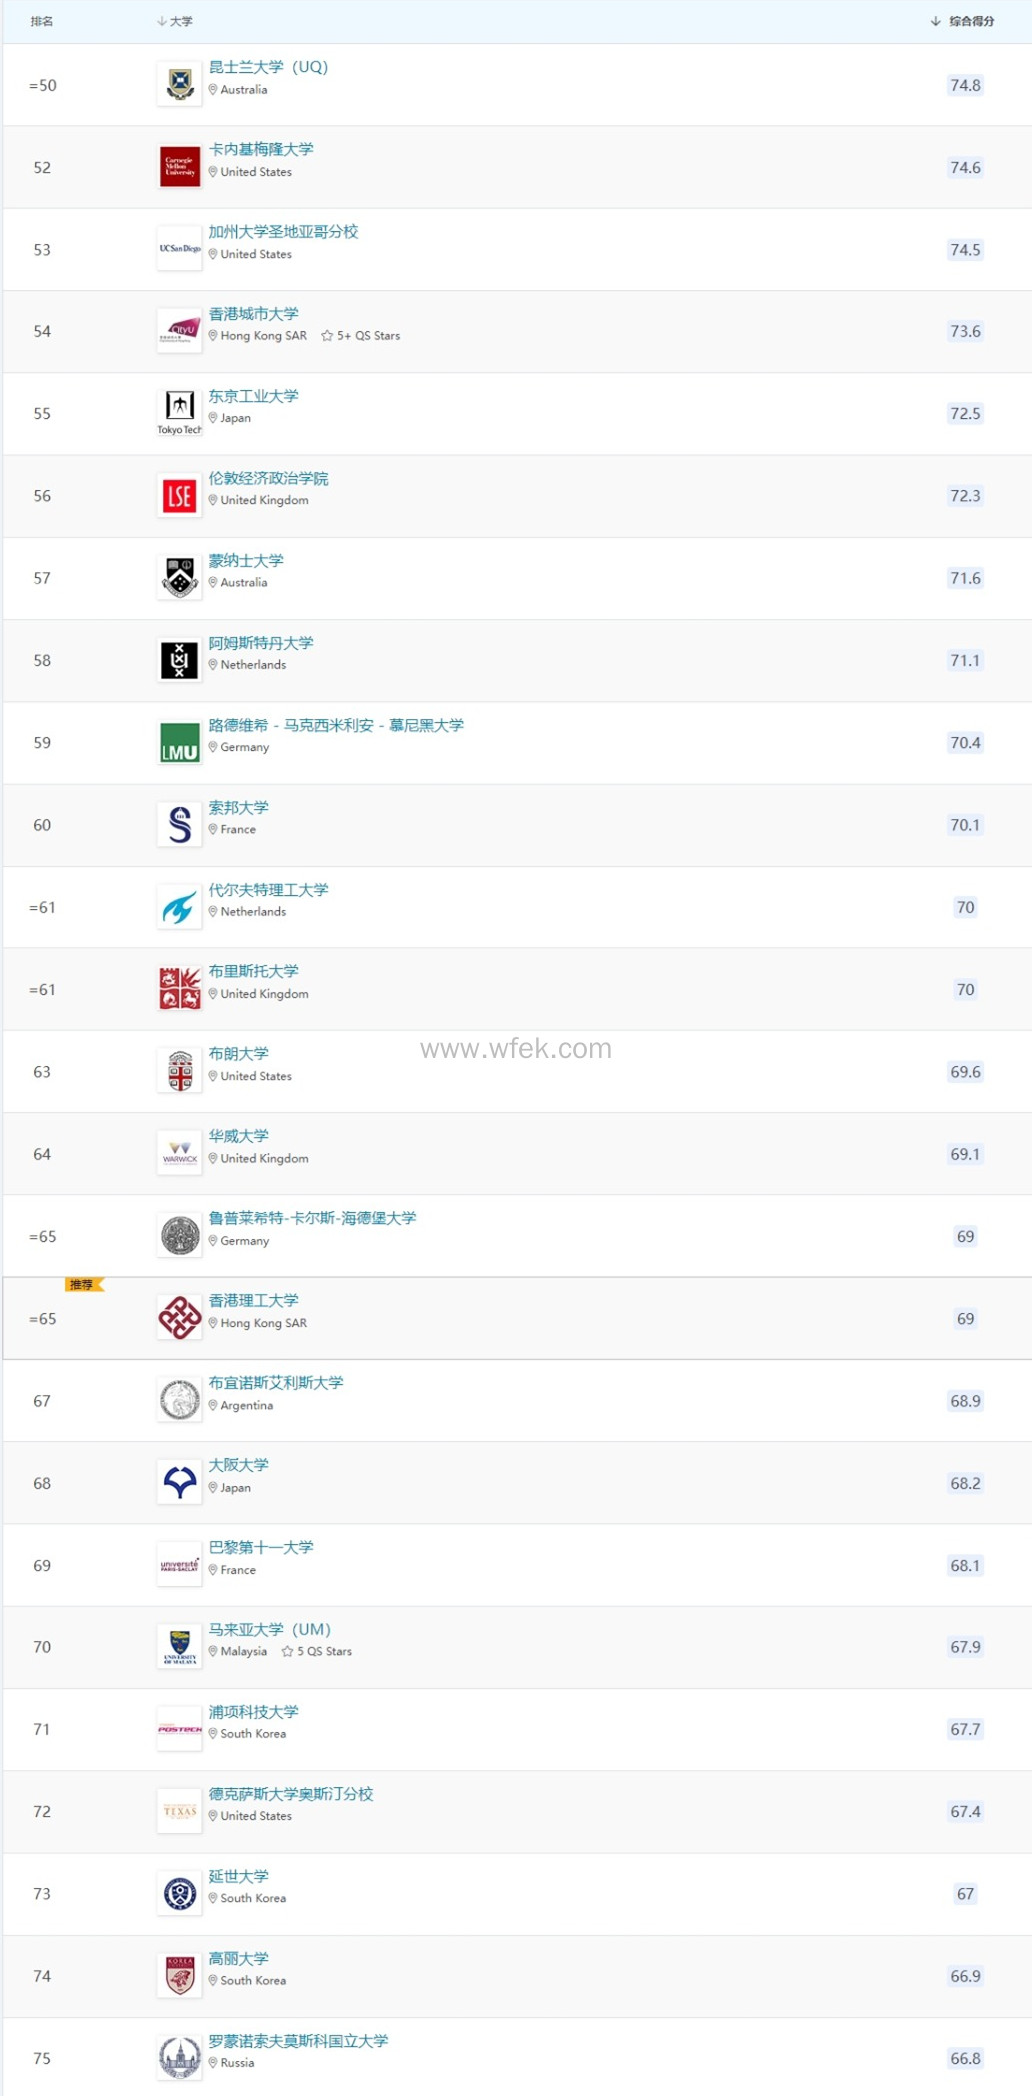Click University of Amsterdam black logo
1032x2096 pixels.
180,660
